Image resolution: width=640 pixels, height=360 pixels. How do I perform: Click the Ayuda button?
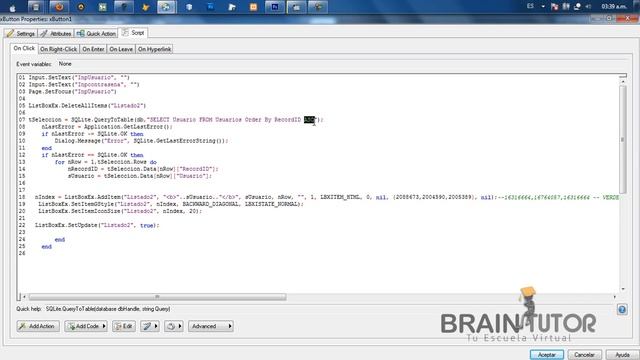622,355
